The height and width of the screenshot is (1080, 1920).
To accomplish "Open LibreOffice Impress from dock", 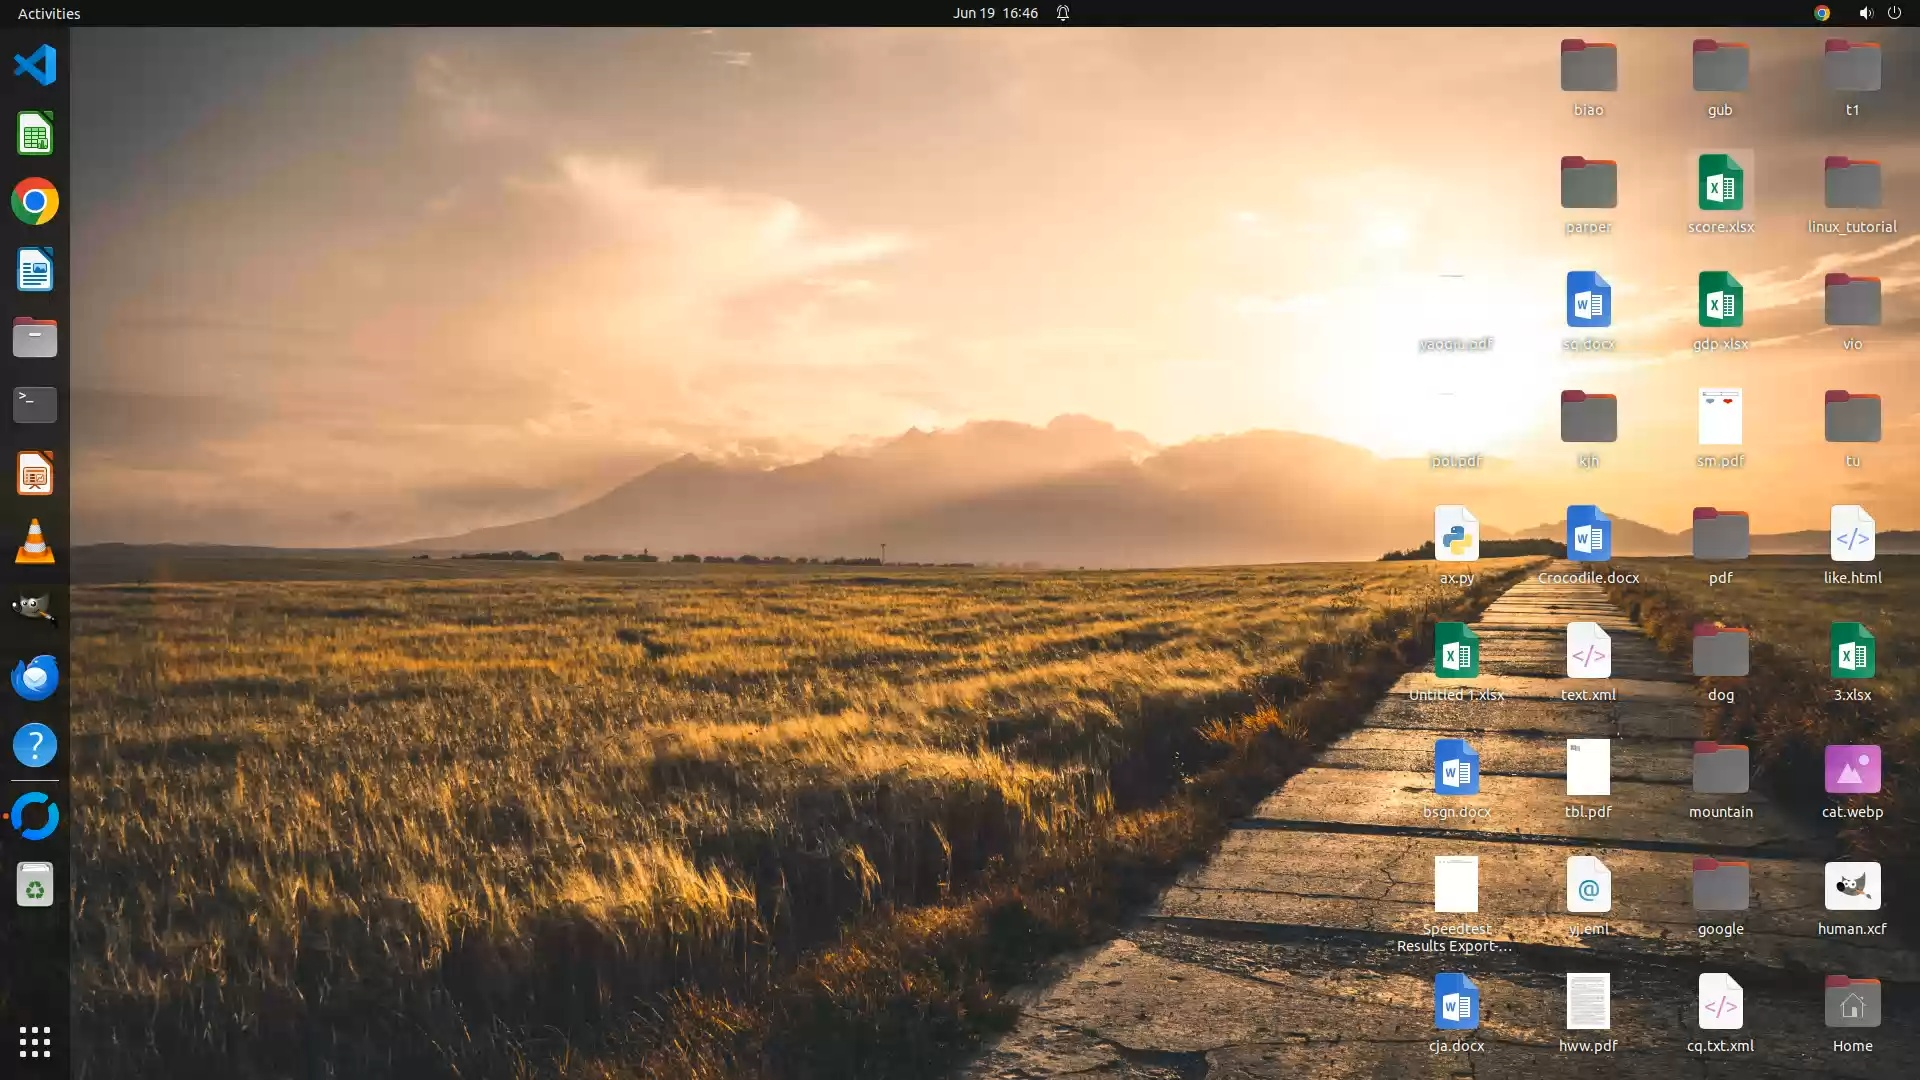I will [35, 474].
